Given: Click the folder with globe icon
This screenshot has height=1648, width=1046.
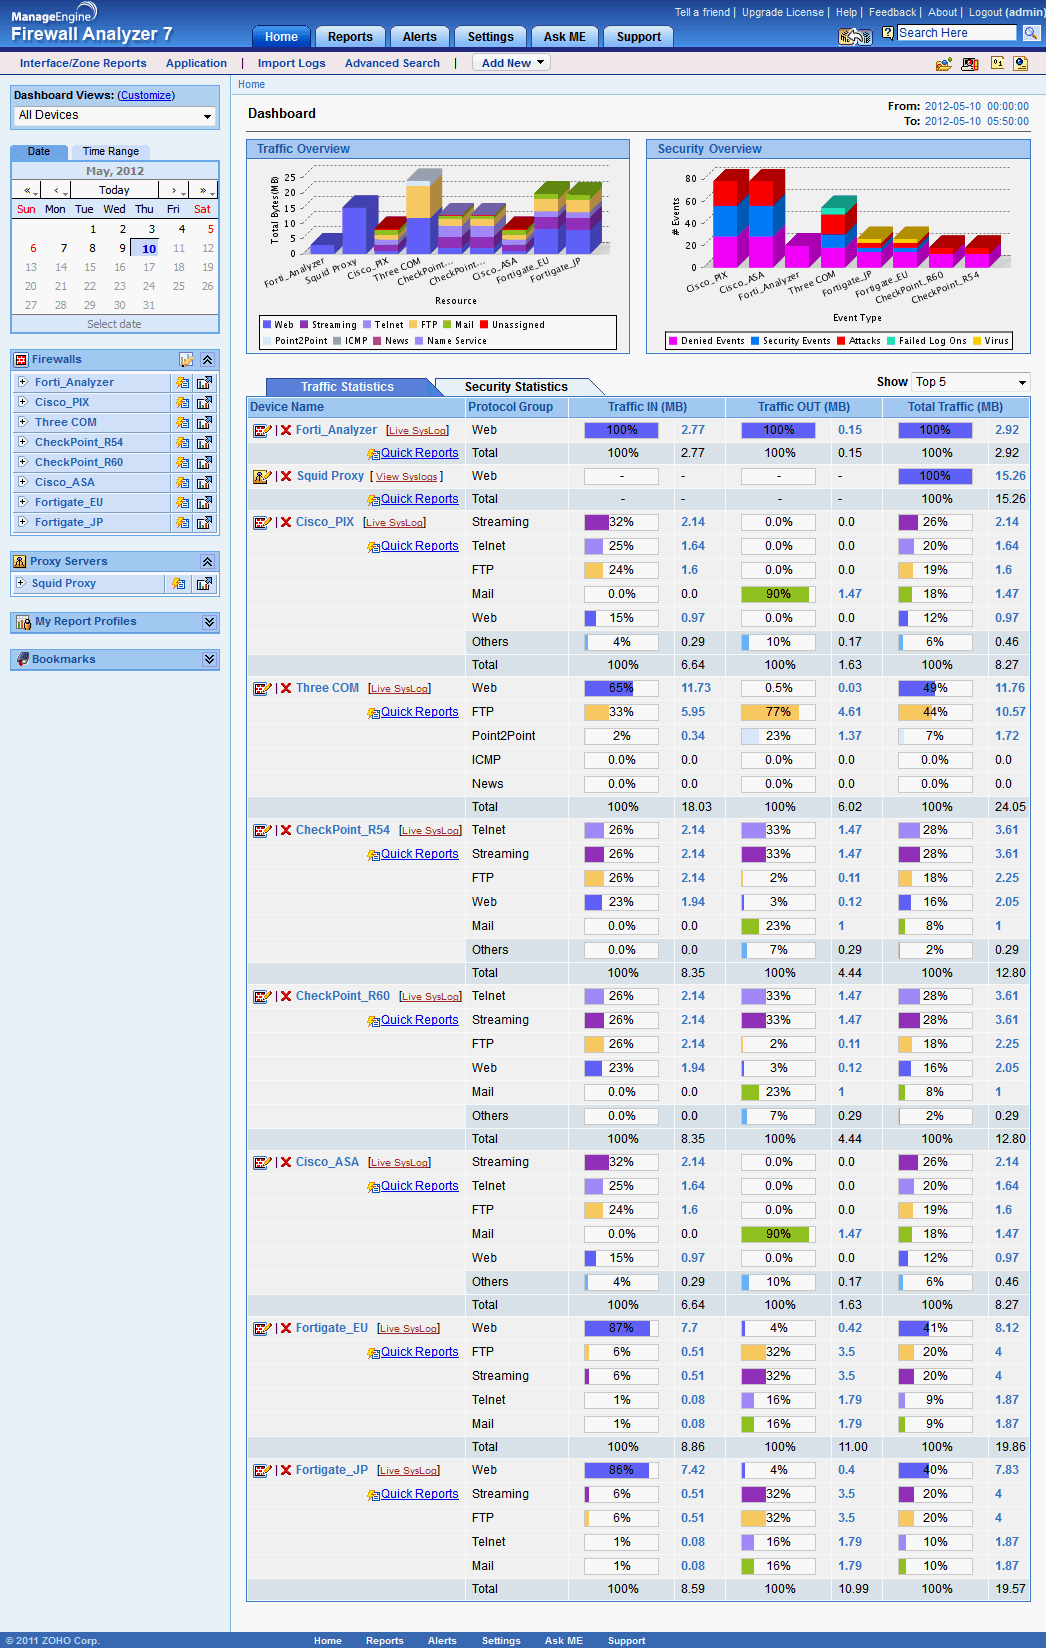Looking at the screenshot, I should 943,64.
